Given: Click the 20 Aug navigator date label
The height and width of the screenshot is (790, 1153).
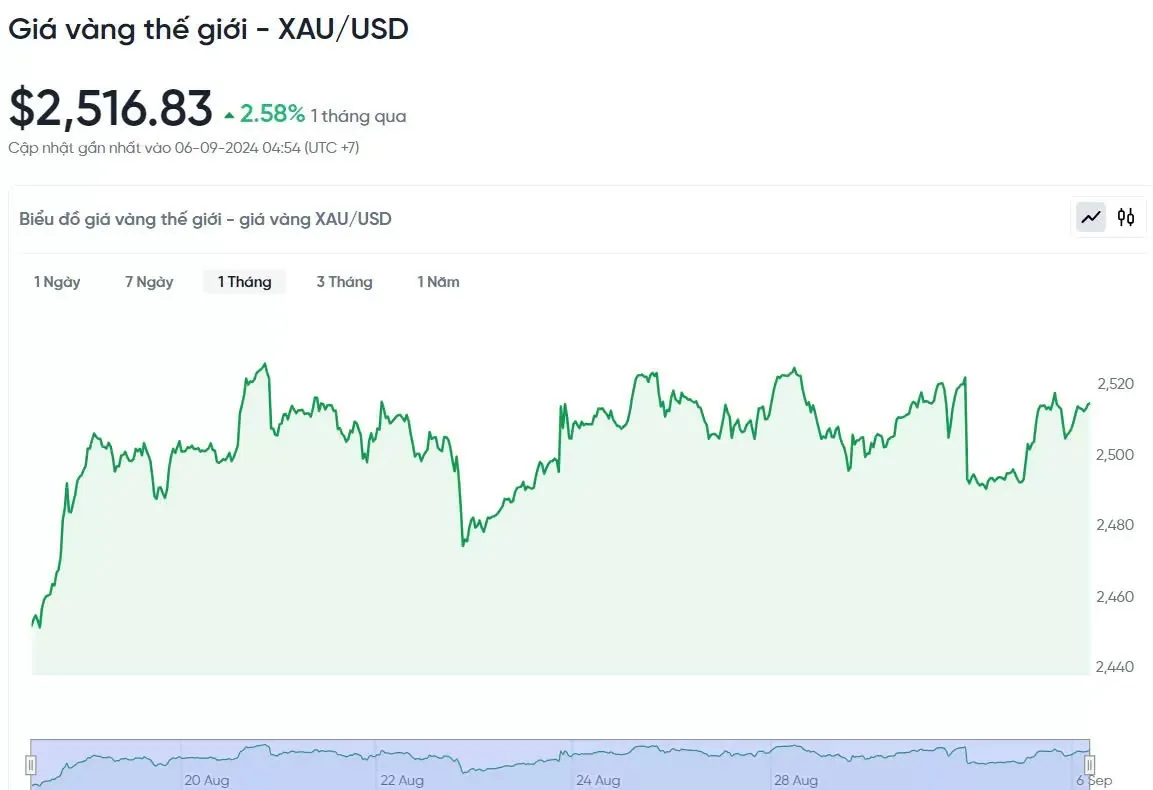Looking at the screenshot, I should coord(207,780).
